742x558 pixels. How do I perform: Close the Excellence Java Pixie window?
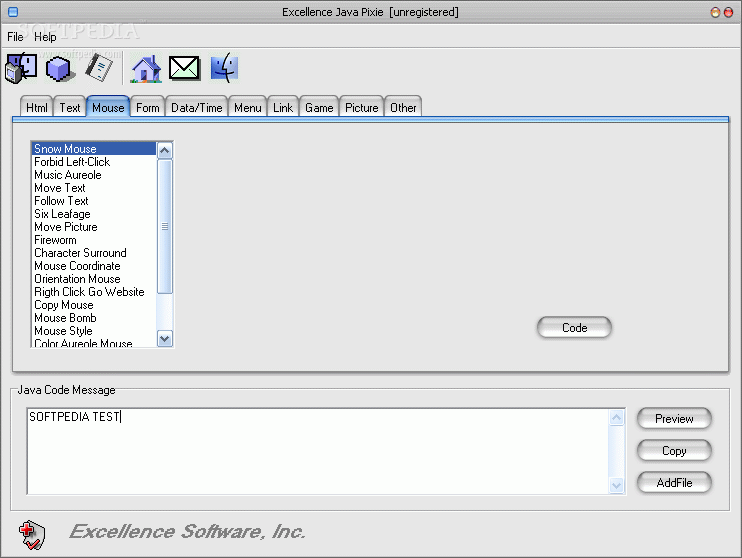729,12
